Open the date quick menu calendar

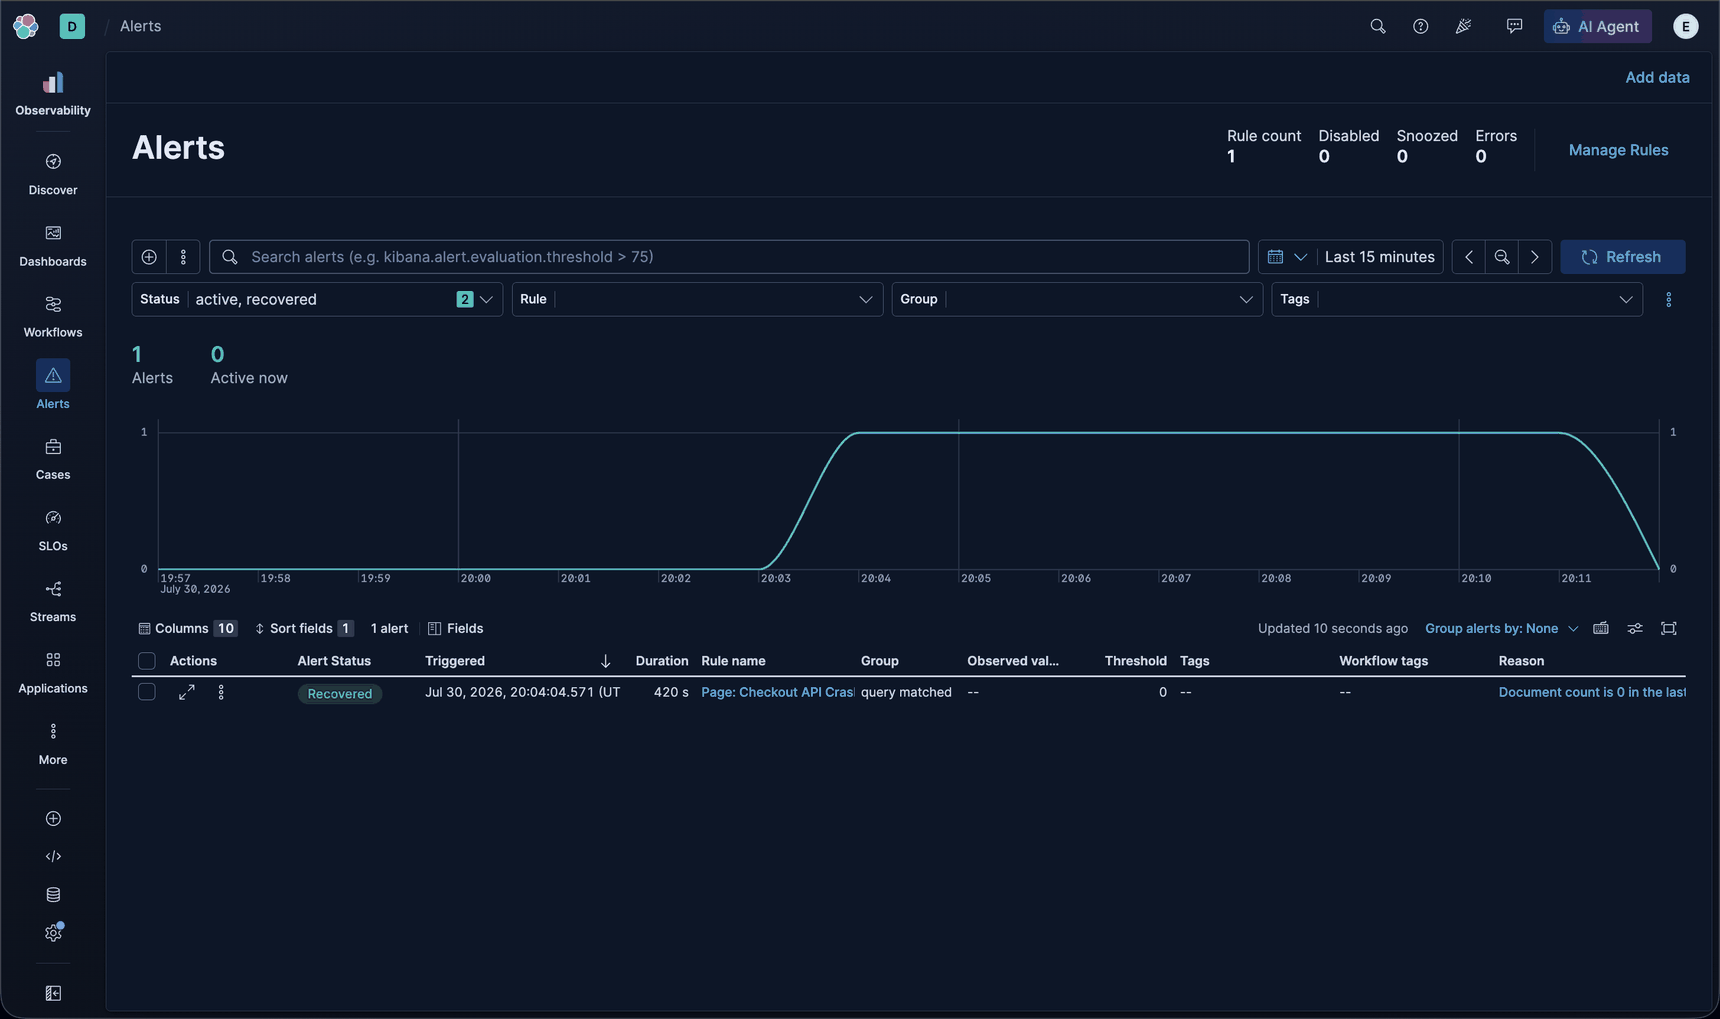tap(1287, 257)
